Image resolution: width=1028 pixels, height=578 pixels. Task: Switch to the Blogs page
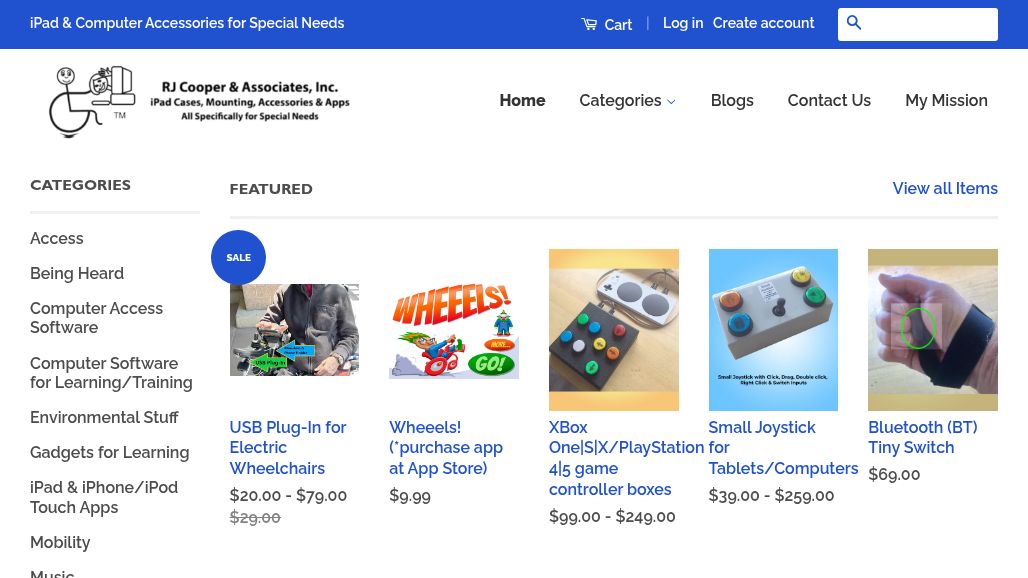click(732, 100)
